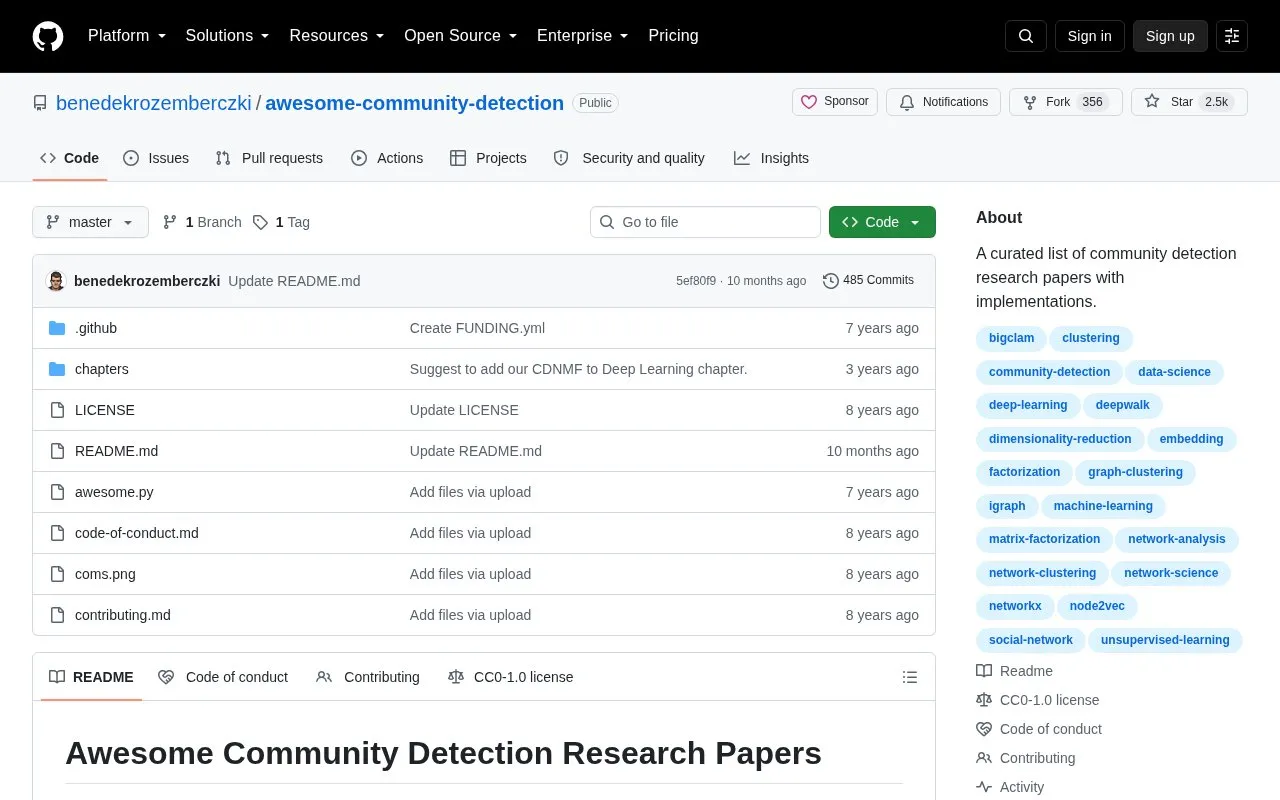Click the Activity pulse icon
The image size is (1280, 800).
984,787
